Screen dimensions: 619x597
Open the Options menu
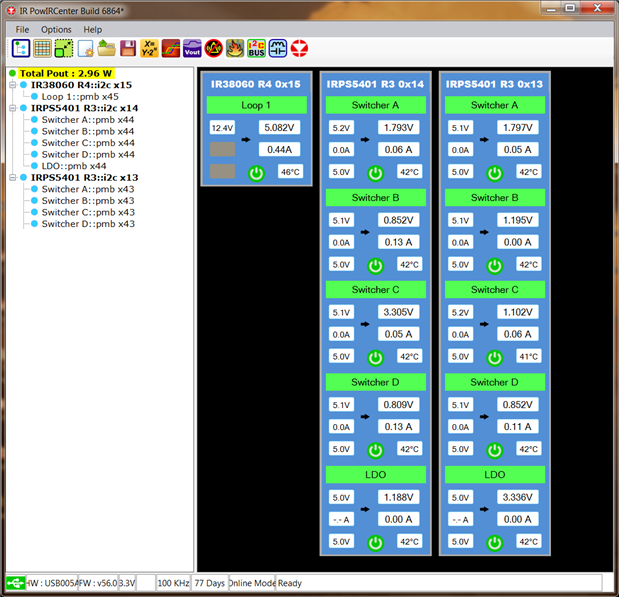click(x=56, y=30)
